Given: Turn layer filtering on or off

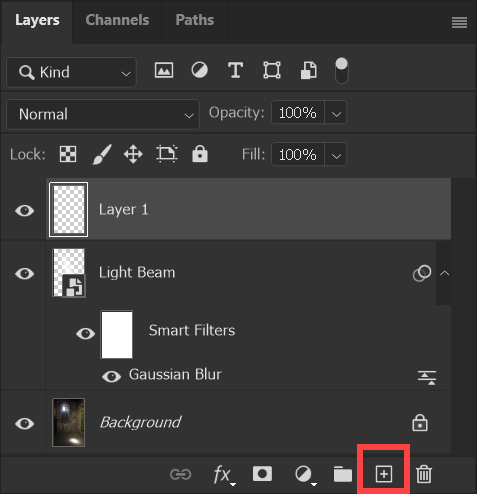Looking at the screenshot, I should (x=341, y=70).
